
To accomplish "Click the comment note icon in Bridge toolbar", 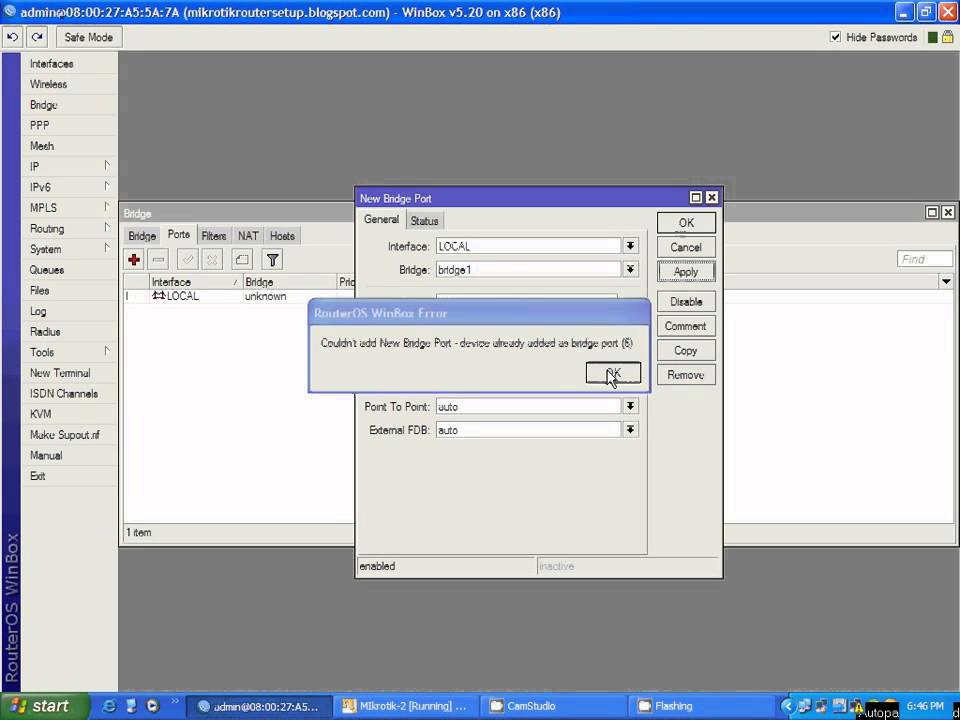I will point(242,260).
